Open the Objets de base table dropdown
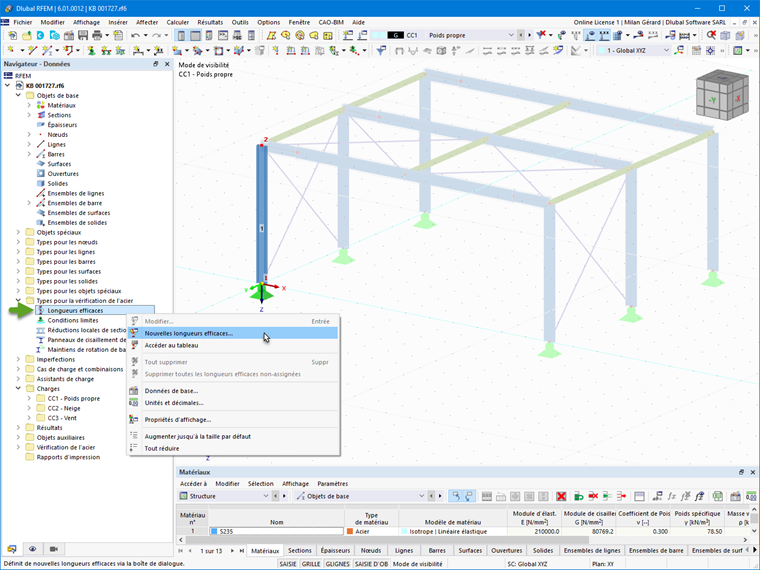This screenshot has height=570, width=760. pyautogui.click(x=421, y=496)
